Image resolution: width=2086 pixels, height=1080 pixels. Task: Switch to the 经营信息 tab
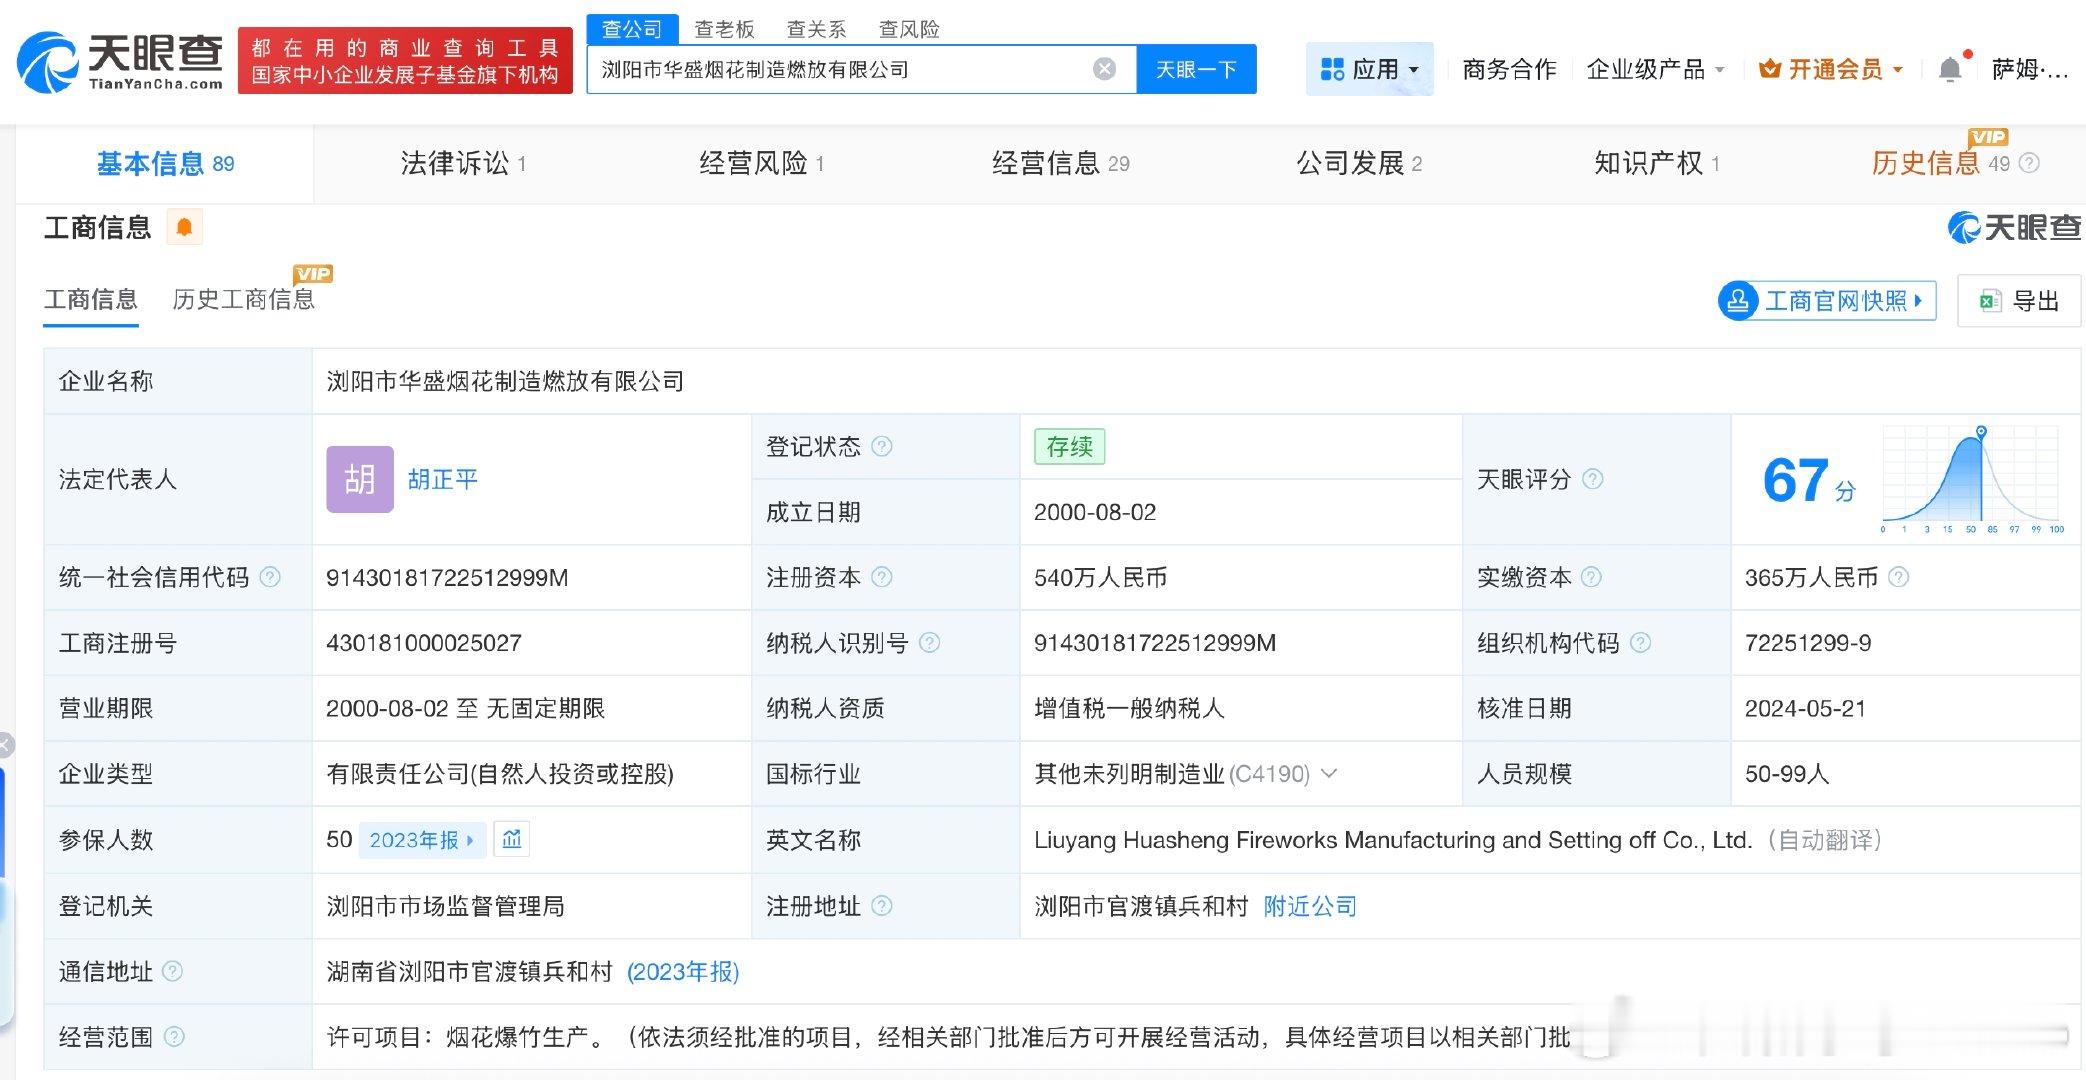(1060, 163)
